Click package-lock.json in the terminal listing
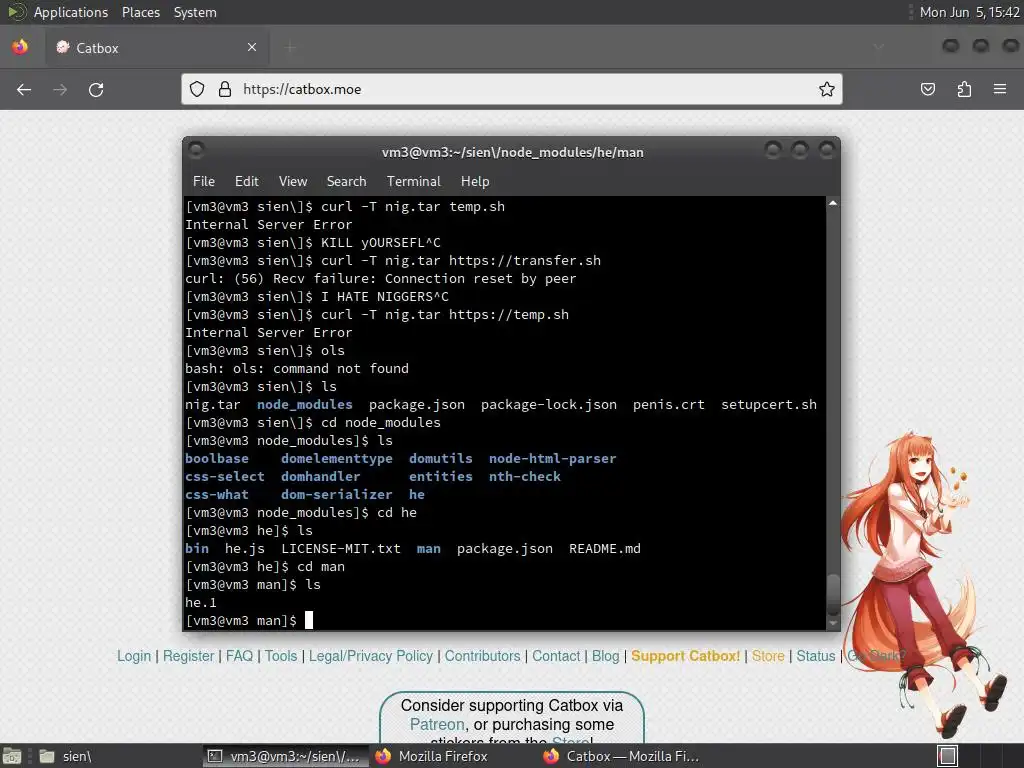This screenshot has height=768, width=1024. coord(549,404)
